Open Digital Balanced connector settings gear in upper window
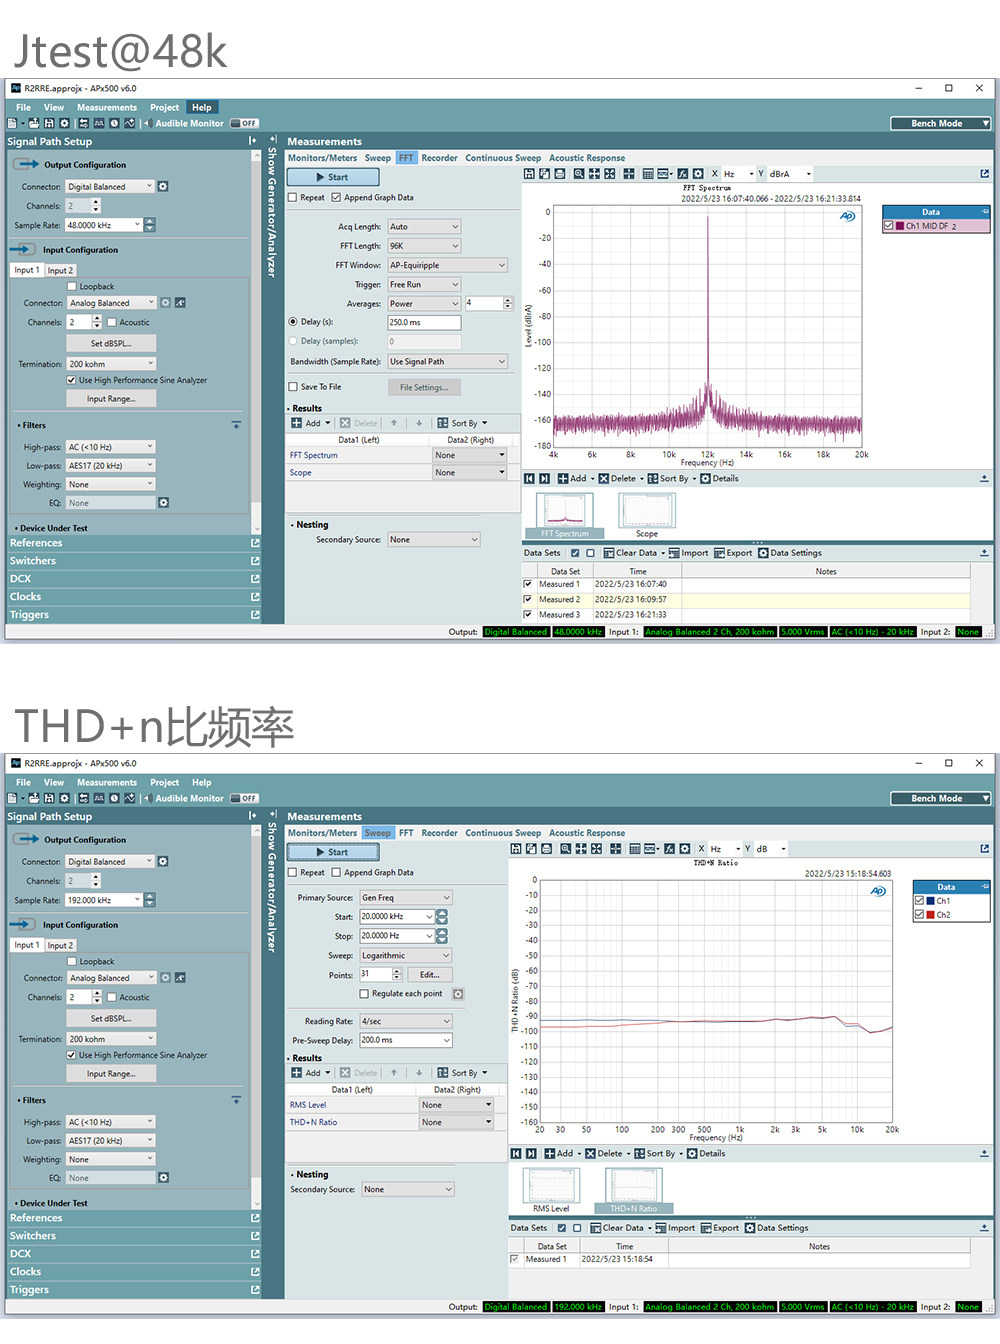Screen dimensions: 1000x1344 [163, 187]
